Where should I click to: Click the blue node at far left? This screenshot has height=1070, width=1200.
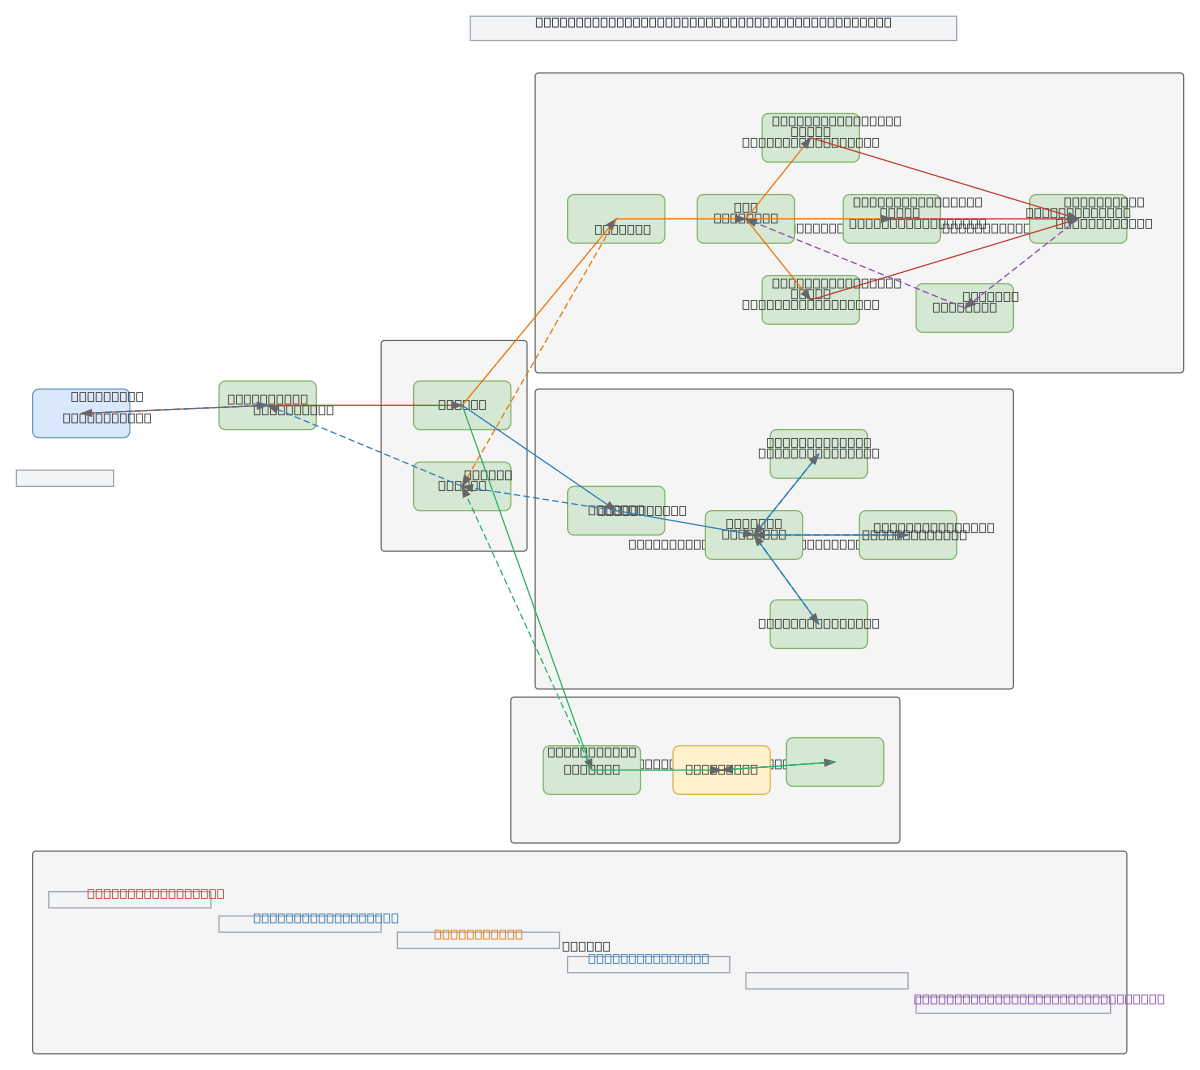pyautogui.click(x=81, y=413)
